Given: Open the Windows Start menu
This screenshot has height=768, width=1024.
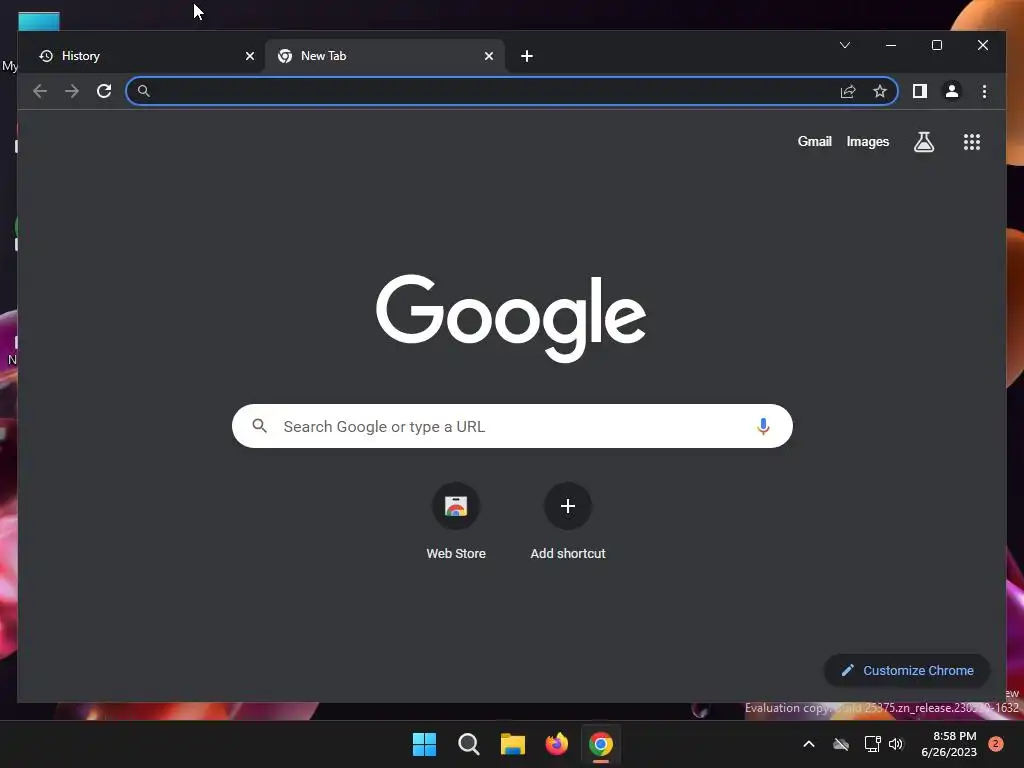Looking at the screenshot, I should 424,744.
